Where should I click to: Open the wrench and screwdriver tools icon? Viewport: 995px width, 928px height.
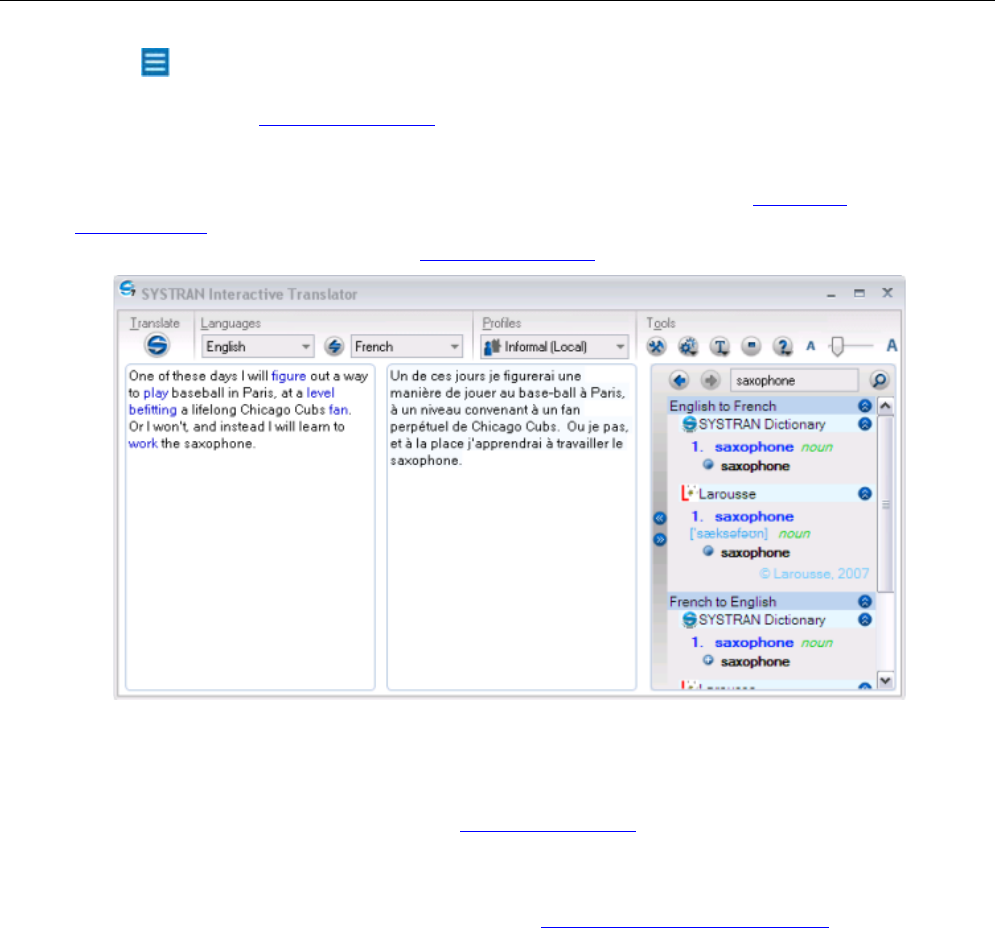[x=656, y=347]
